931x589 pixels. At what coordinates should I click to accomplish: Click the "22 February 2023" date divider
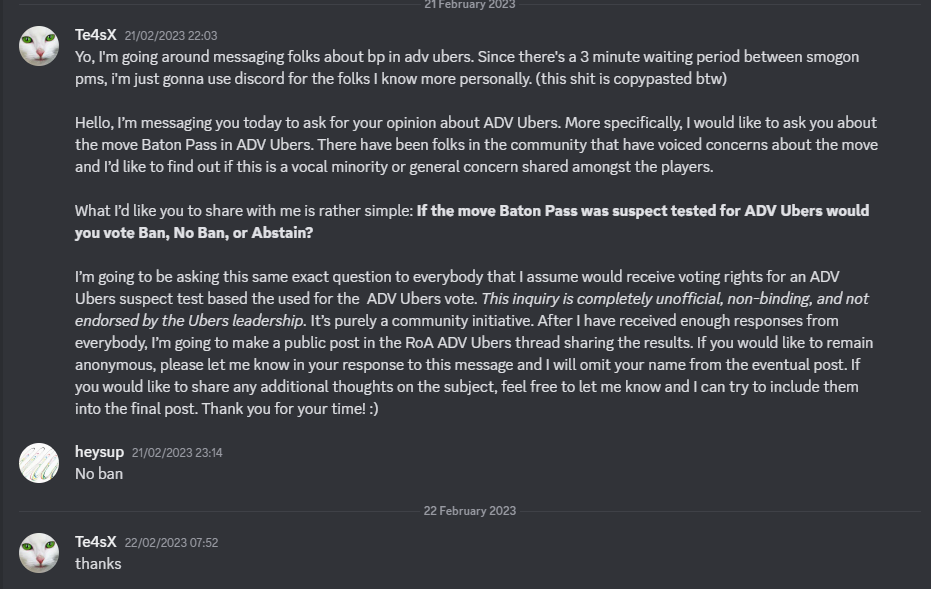click(x=470, y=510)
